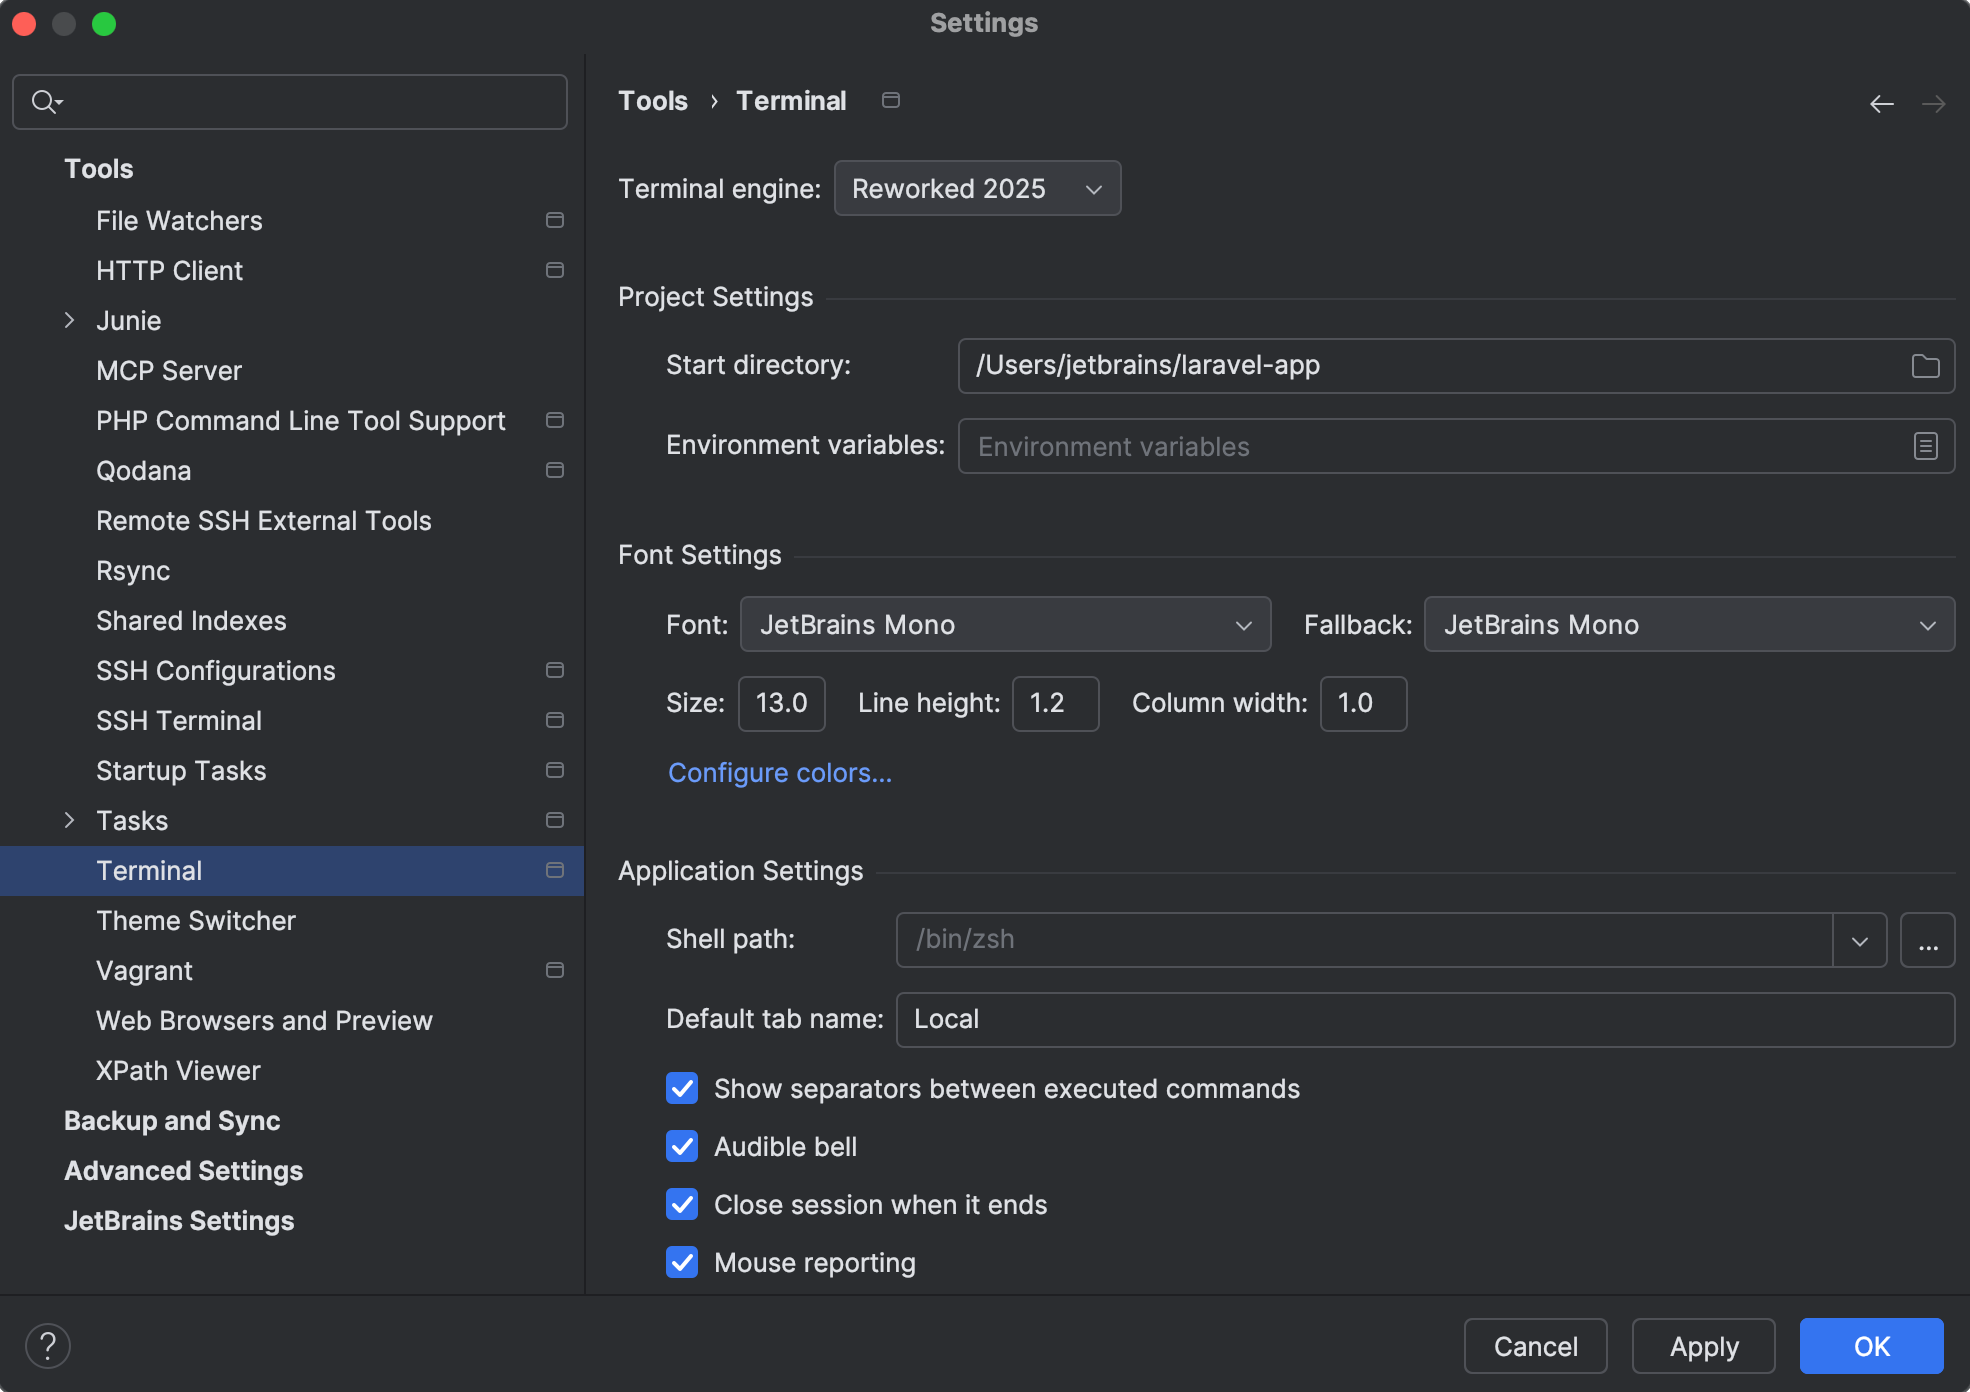The width and height of the screenshot is (1970, 1392).
Task: Open the folder browser for Start directory
Action: point(1925,365)
